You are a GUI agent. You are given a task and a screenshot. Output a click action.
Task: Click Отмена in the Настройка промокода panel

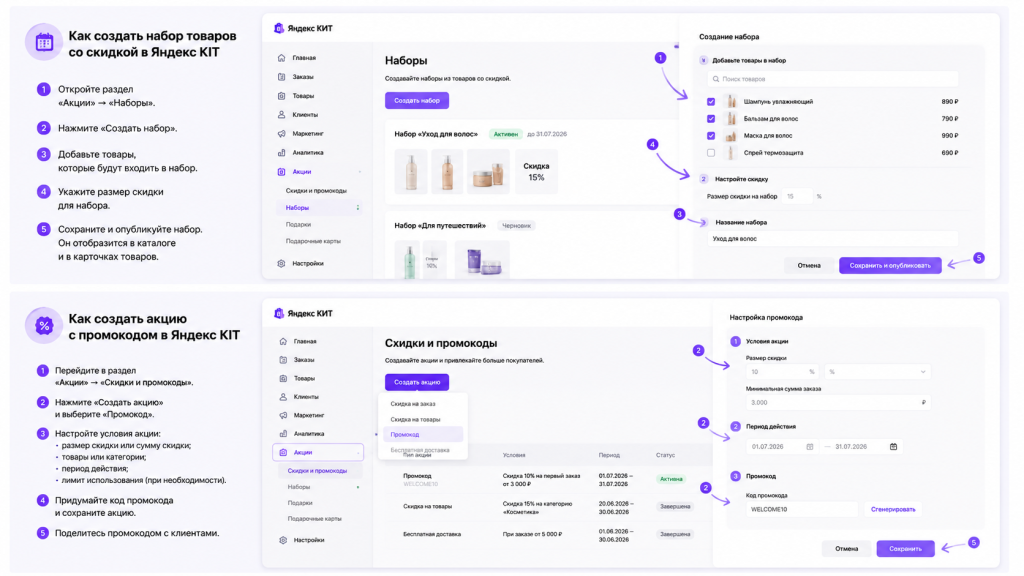coord(846,549)
